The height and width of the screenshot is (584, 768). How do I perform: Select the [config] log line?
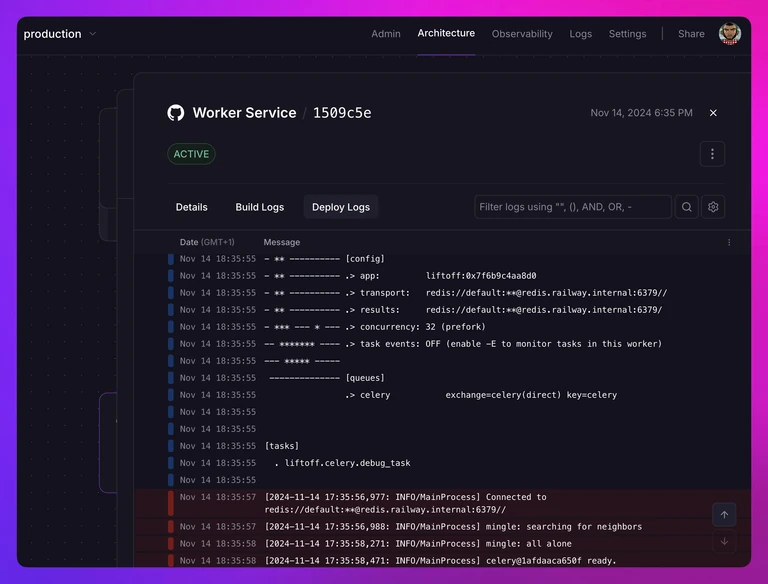coord(442,259)
